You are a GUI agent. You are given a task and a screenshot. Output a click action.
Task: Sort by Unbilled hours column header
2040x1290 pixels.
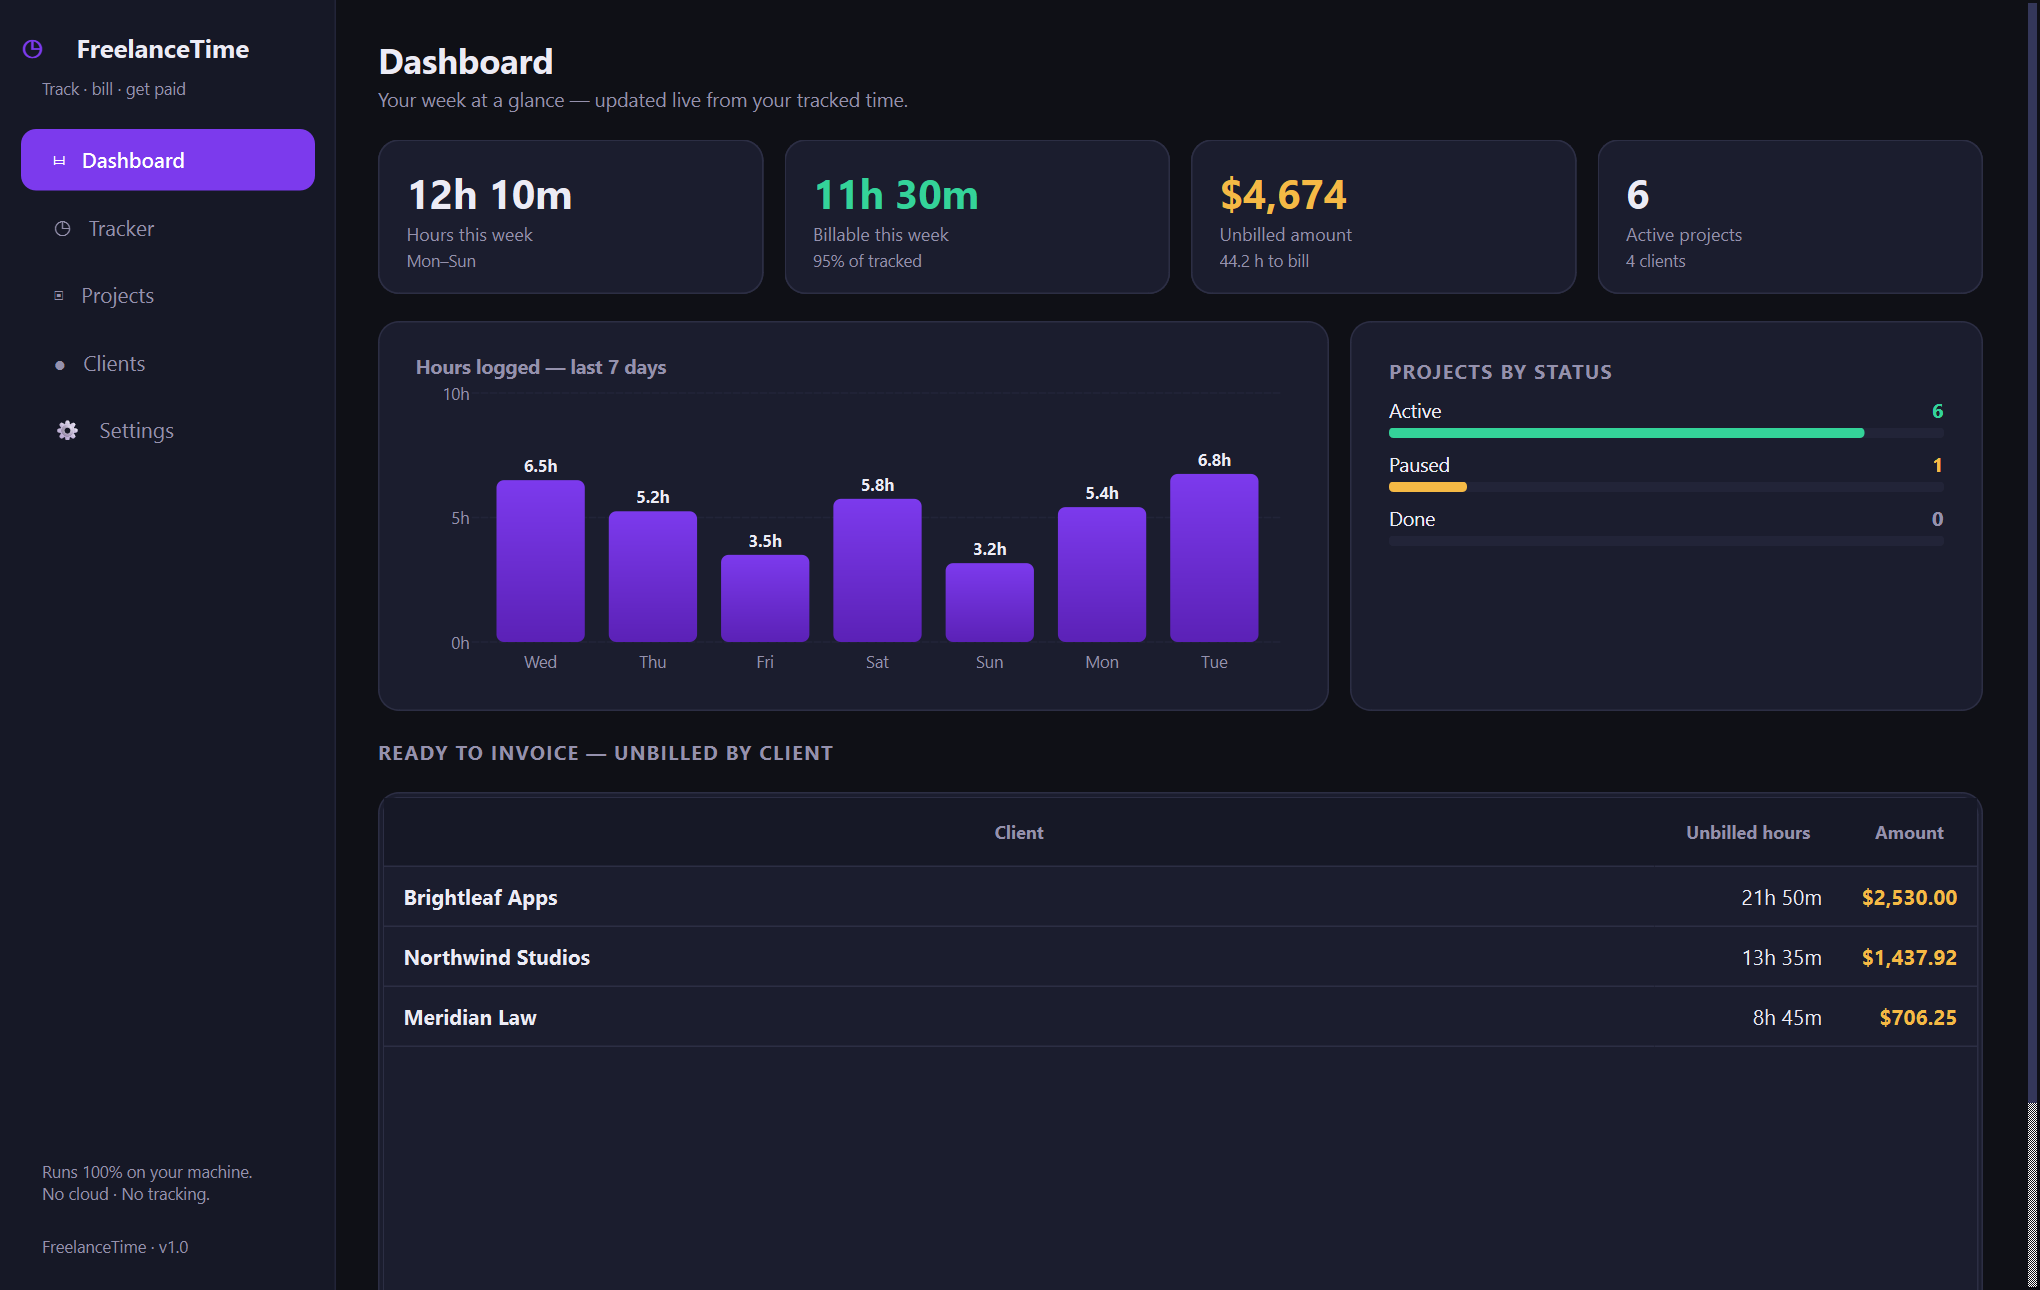[1748, 833]
